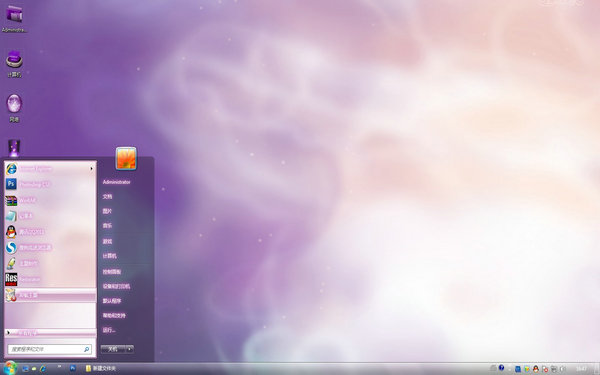Viewport: 600px width, 375px height.
Task: Click the user account flower picture
Action: coord(126,158)
